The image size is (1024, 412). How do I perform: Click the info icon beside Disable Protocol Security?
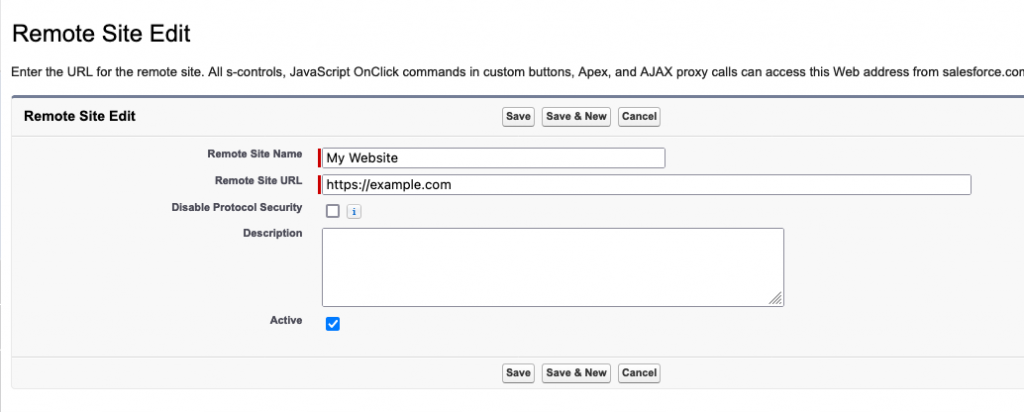click(x=354, y=211)
